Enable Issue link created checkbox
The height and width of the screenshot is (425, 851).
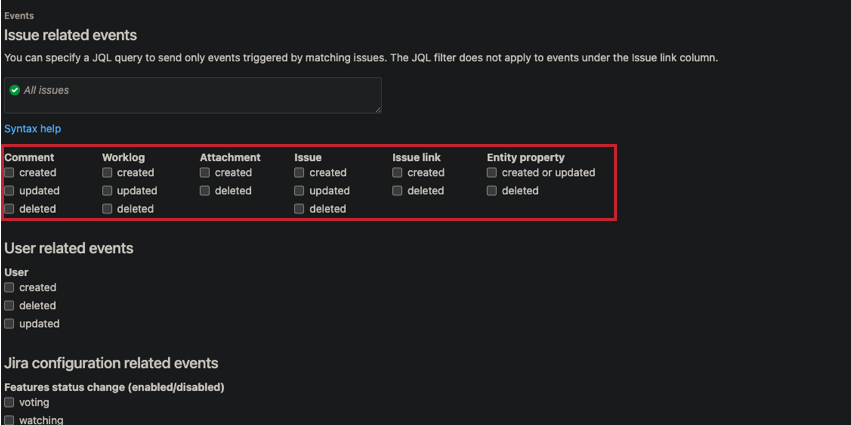point(398,173)
